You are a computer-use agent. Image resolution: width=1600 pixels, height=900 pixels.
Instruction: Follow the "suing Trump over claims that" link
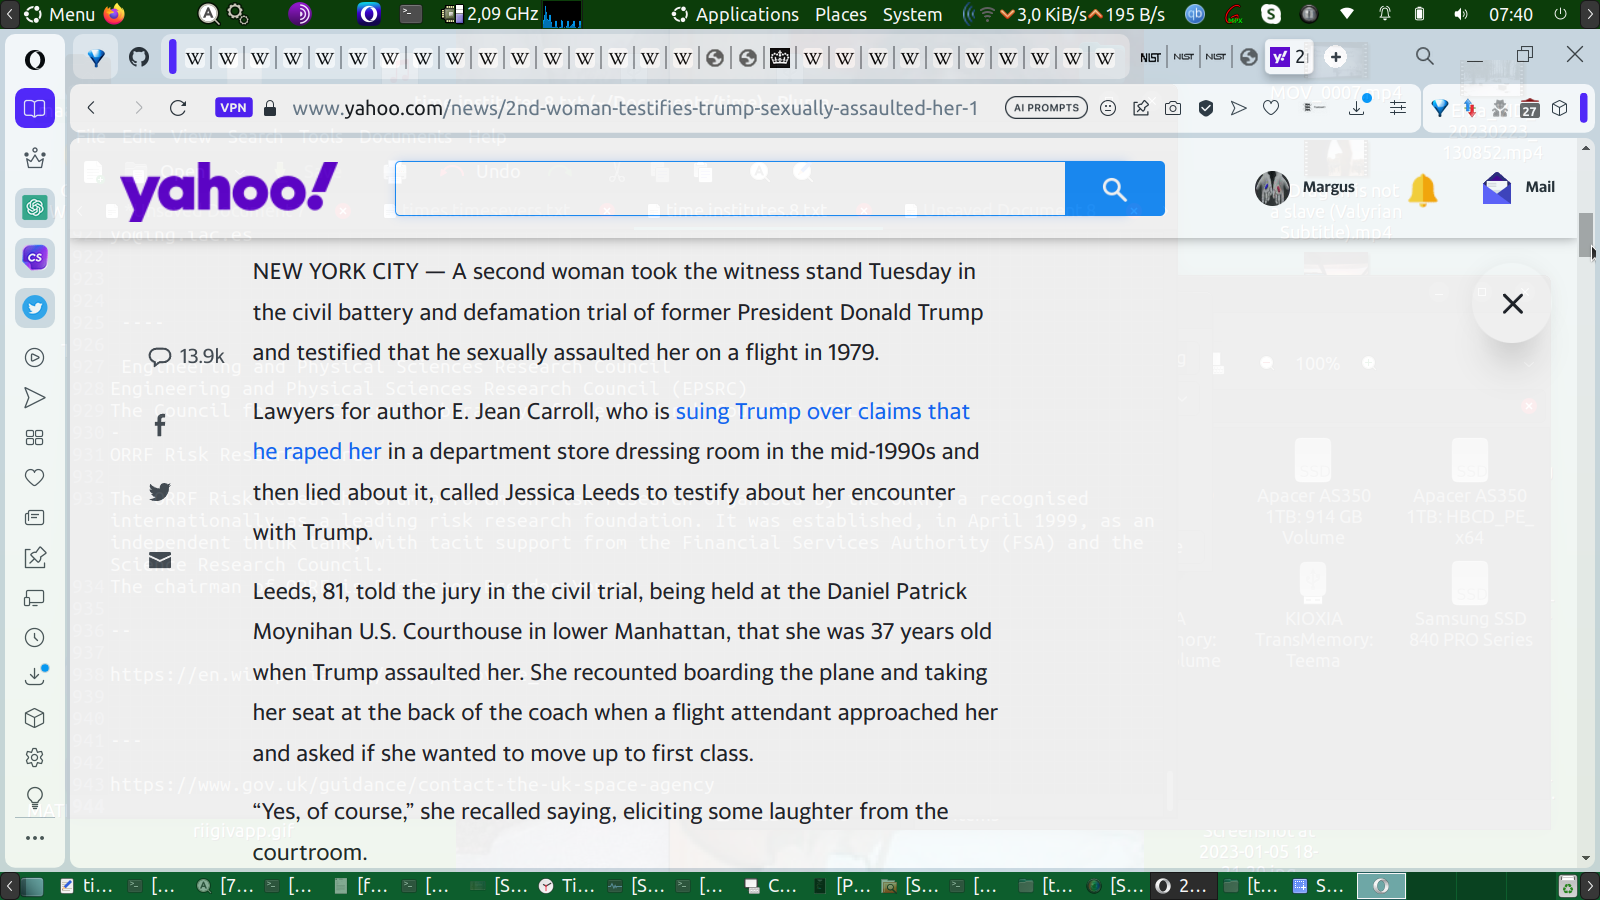click(x=822, y=411)
